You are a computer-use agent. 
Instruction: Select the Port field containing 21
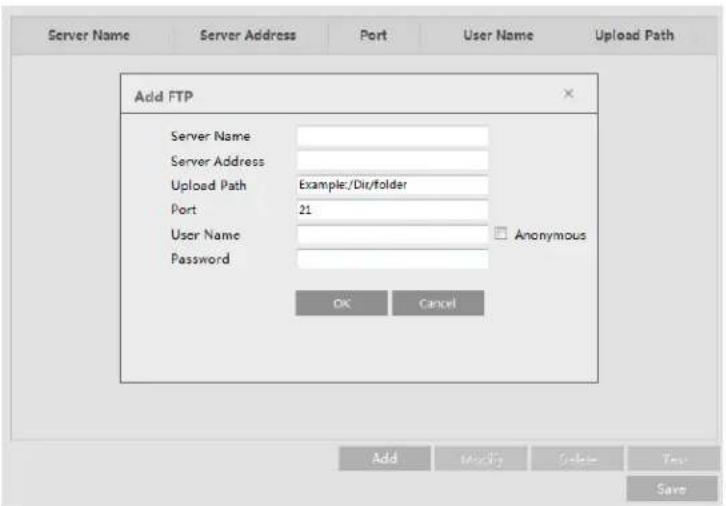pos(392,210)
